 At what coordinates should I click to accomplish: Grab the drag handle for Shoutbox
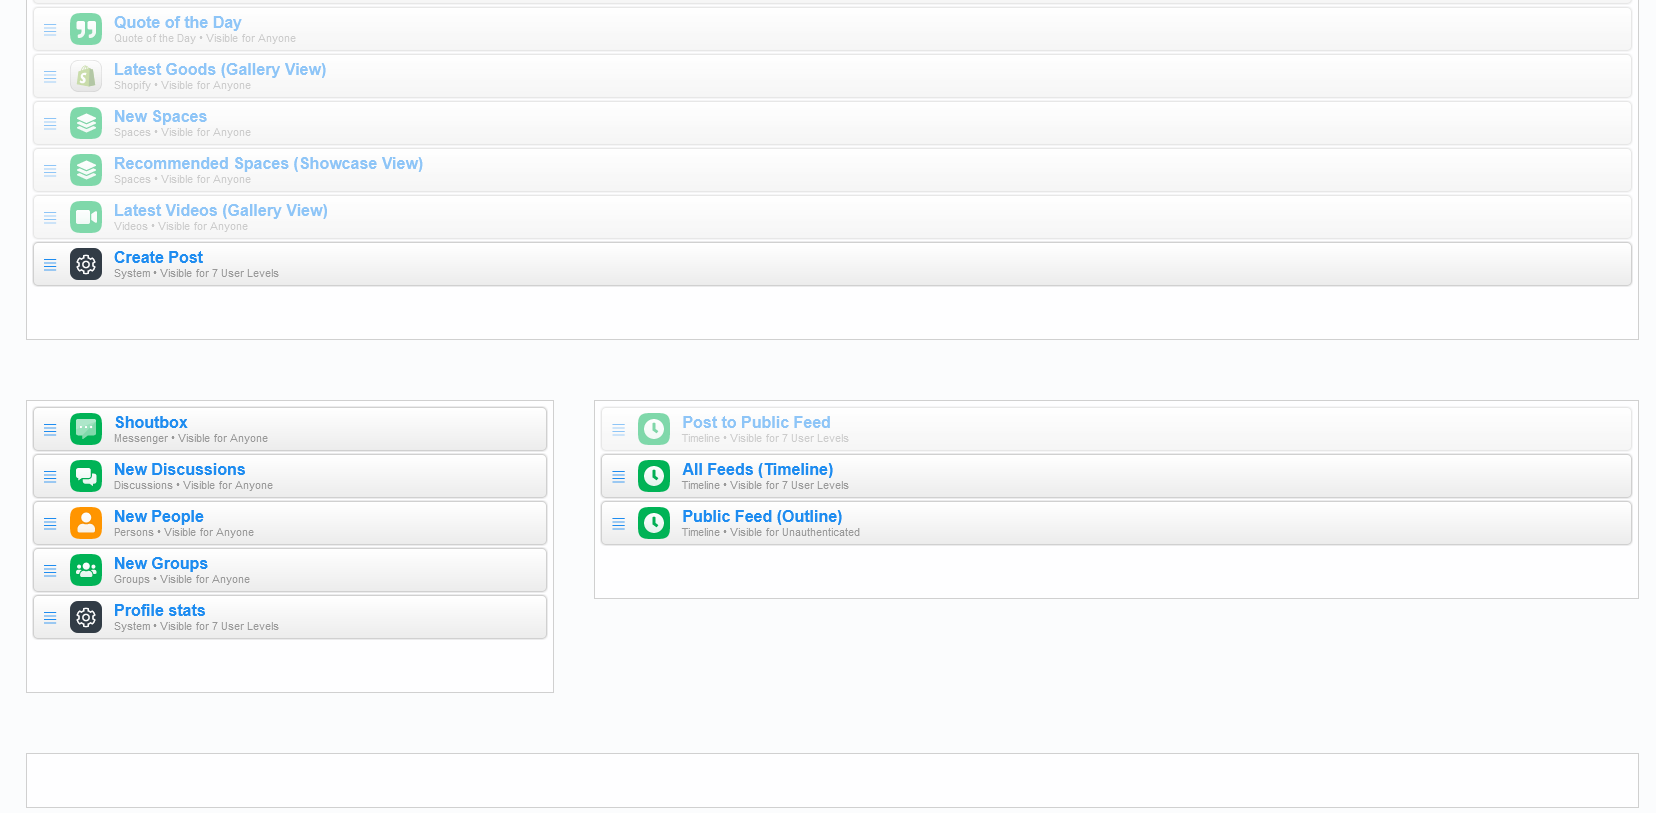50,430
